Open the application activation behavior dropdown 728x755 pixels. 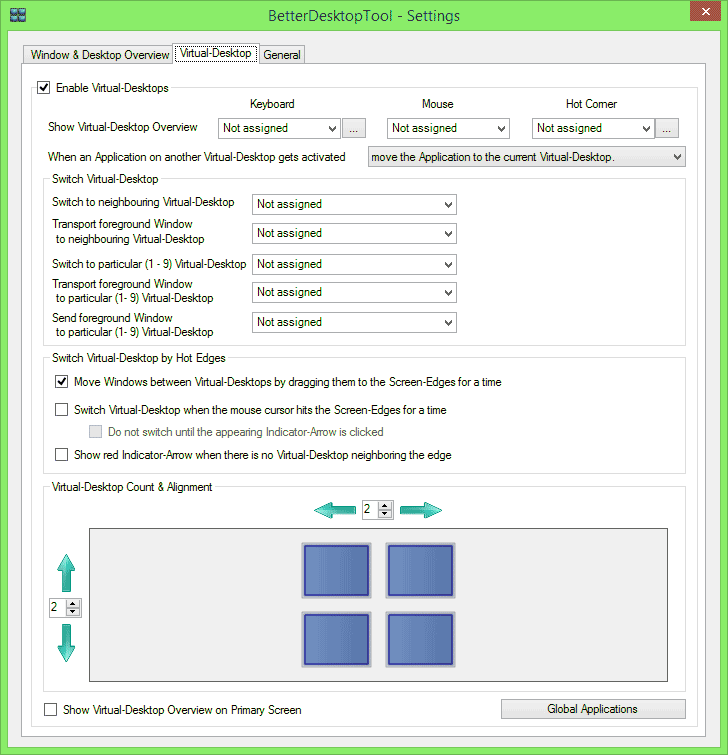pos(526,157)
